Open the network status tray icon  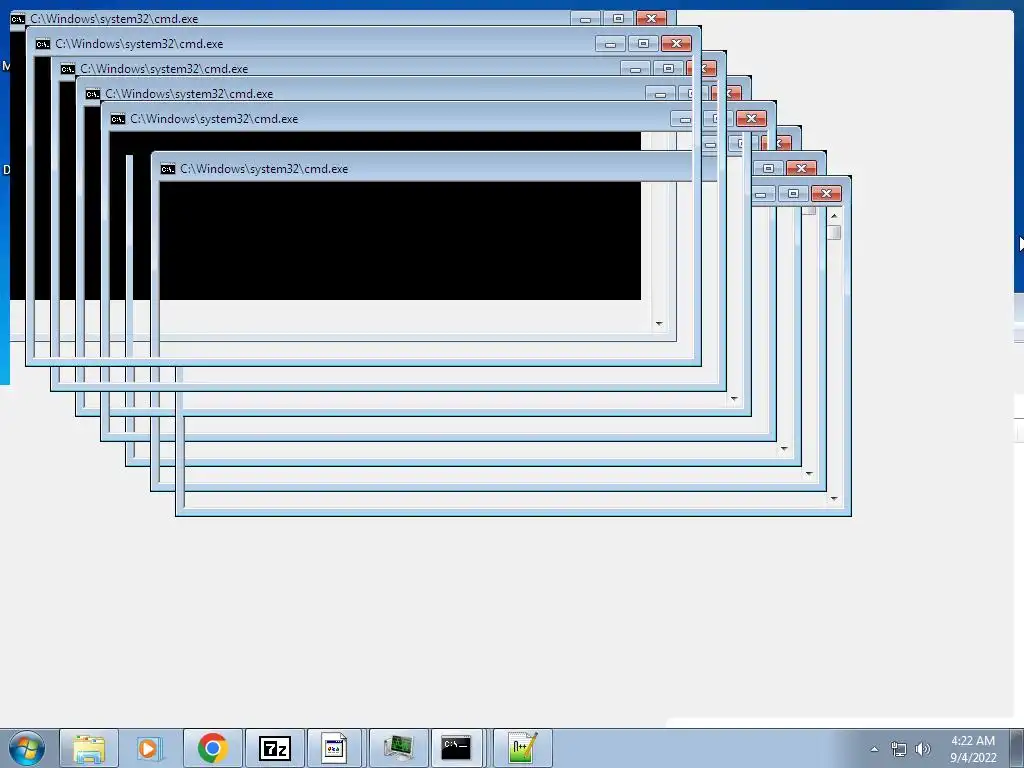(x=899, y=749)
